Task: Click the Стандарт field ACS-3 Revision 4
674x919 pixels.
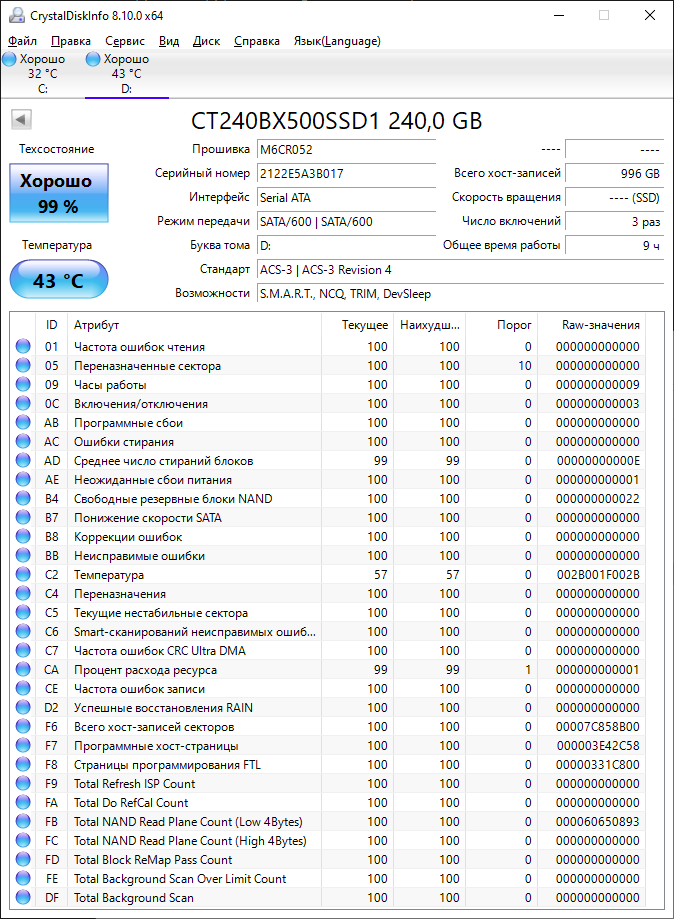Action: [460, 270]
